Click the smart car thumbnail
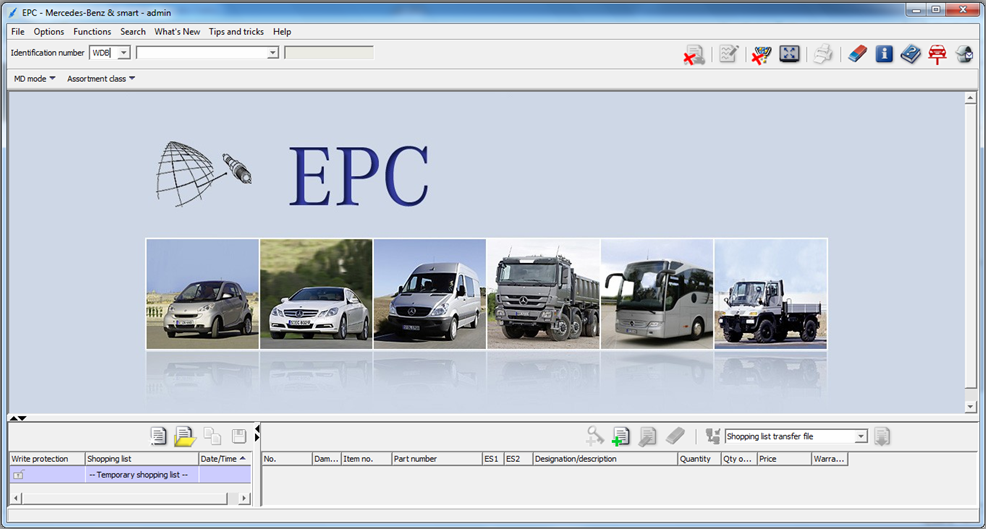The image size is (986, 529). [202, 294]
